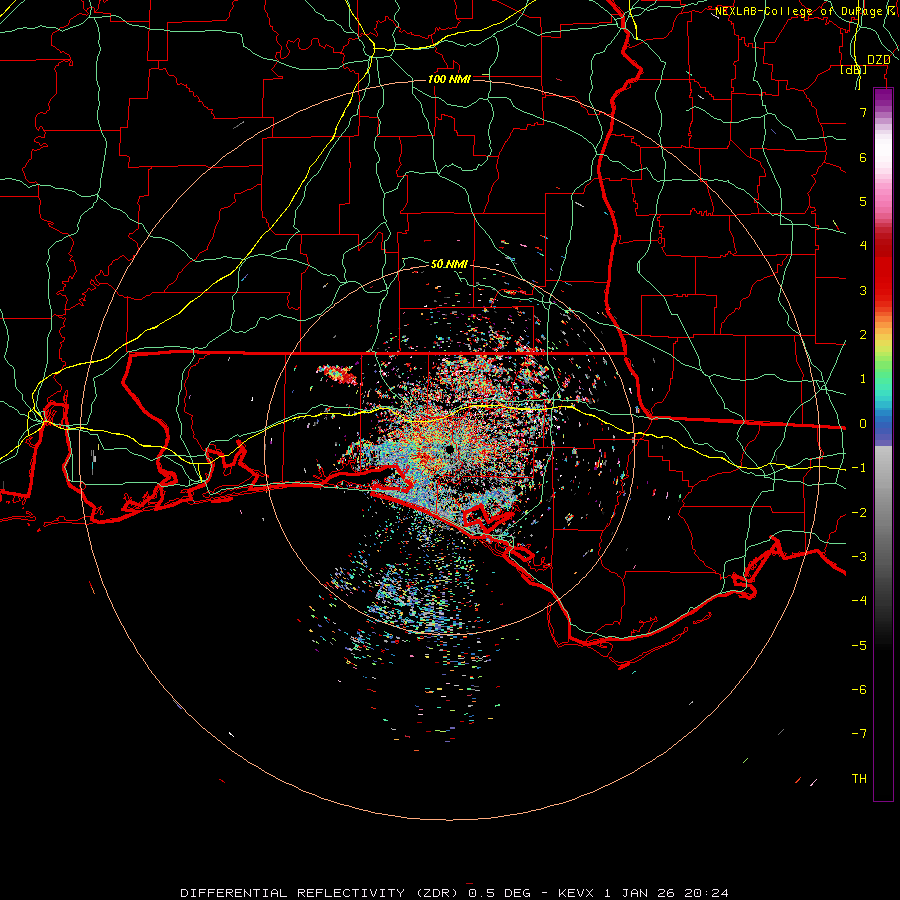Click the isolated red echo patch west of the radar
This screenshot has height=900, width=900.
coord(338,374)
